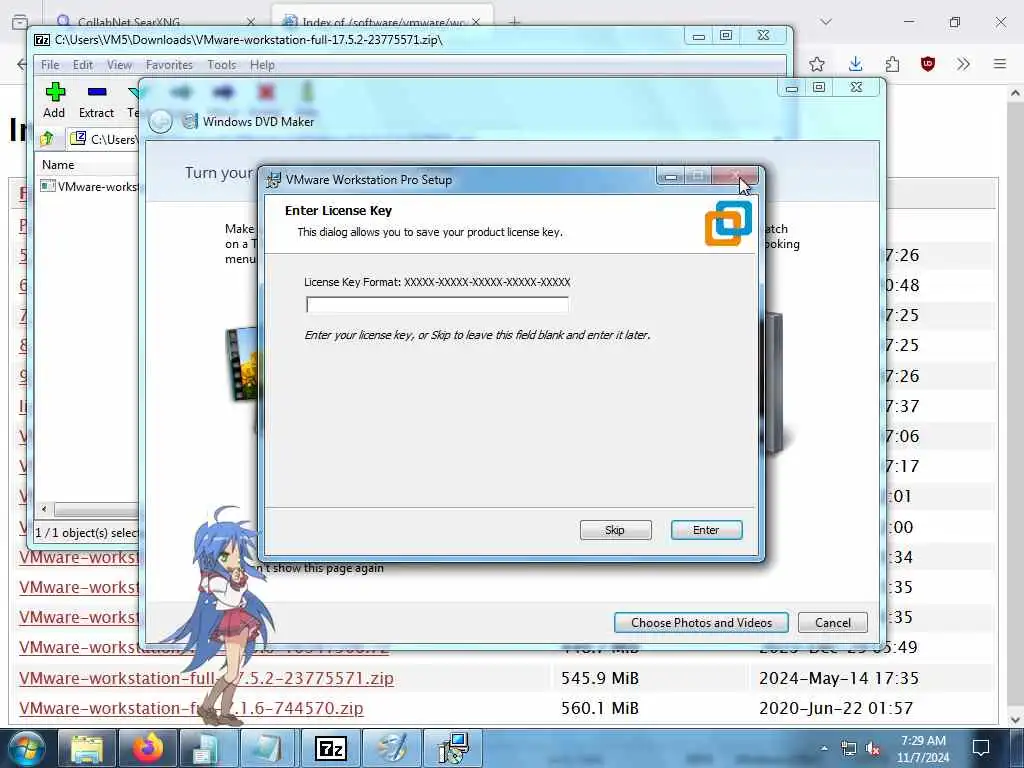Open the Help menu in 7-Zip

coord(262,65)
